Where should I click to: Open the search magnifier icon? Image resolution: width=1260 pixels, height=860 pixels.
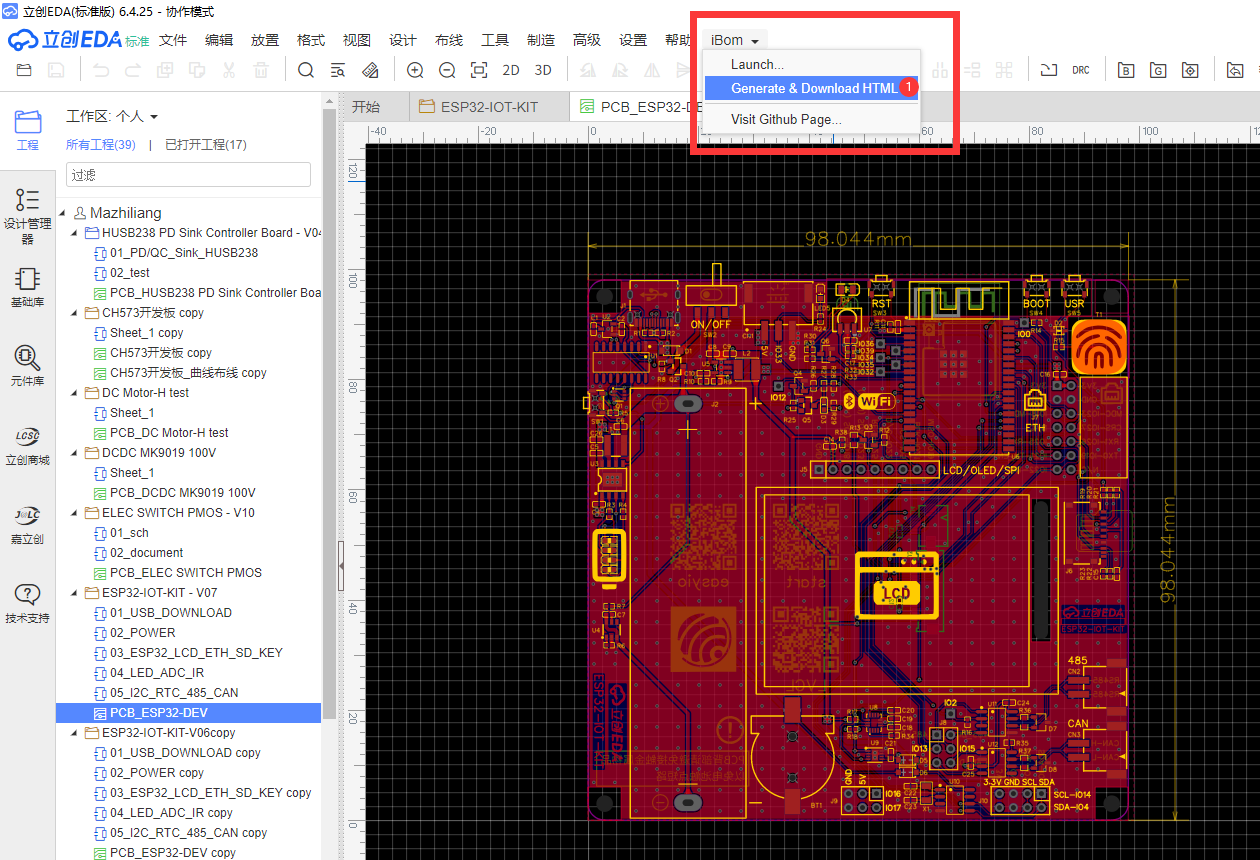(306, 70)
